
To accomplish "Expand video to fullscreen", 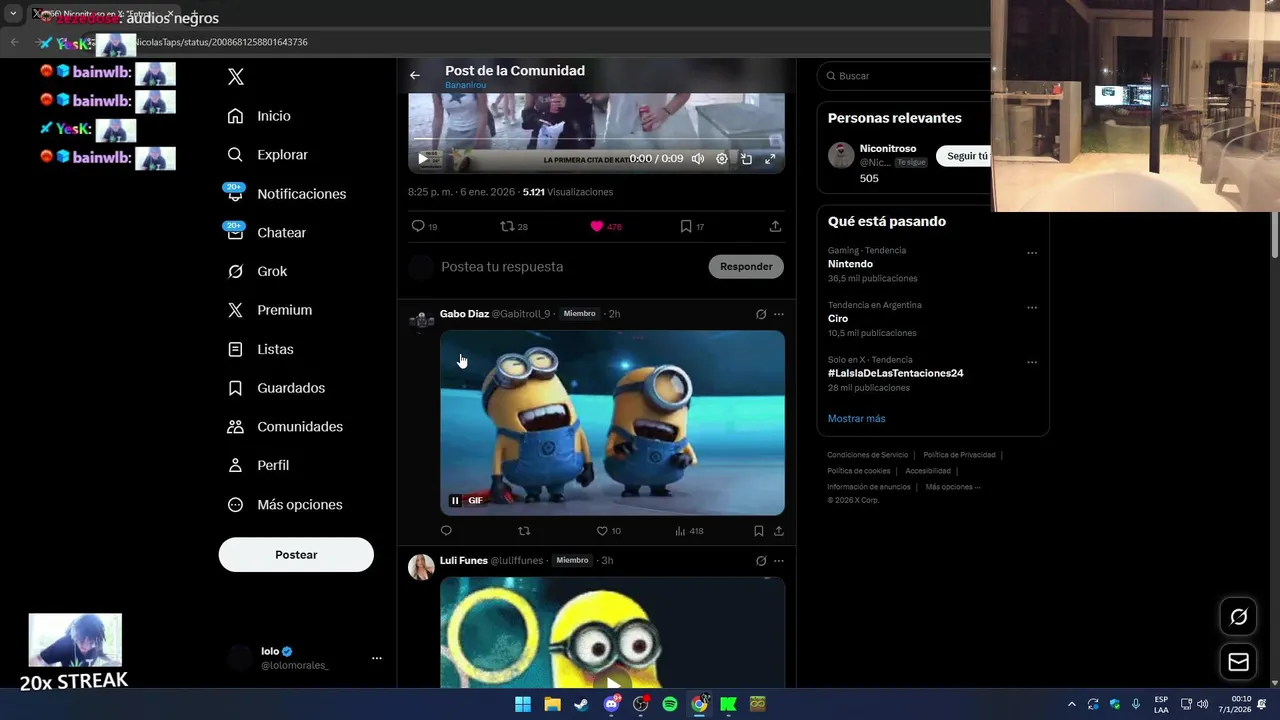I will tap(770, 158).
